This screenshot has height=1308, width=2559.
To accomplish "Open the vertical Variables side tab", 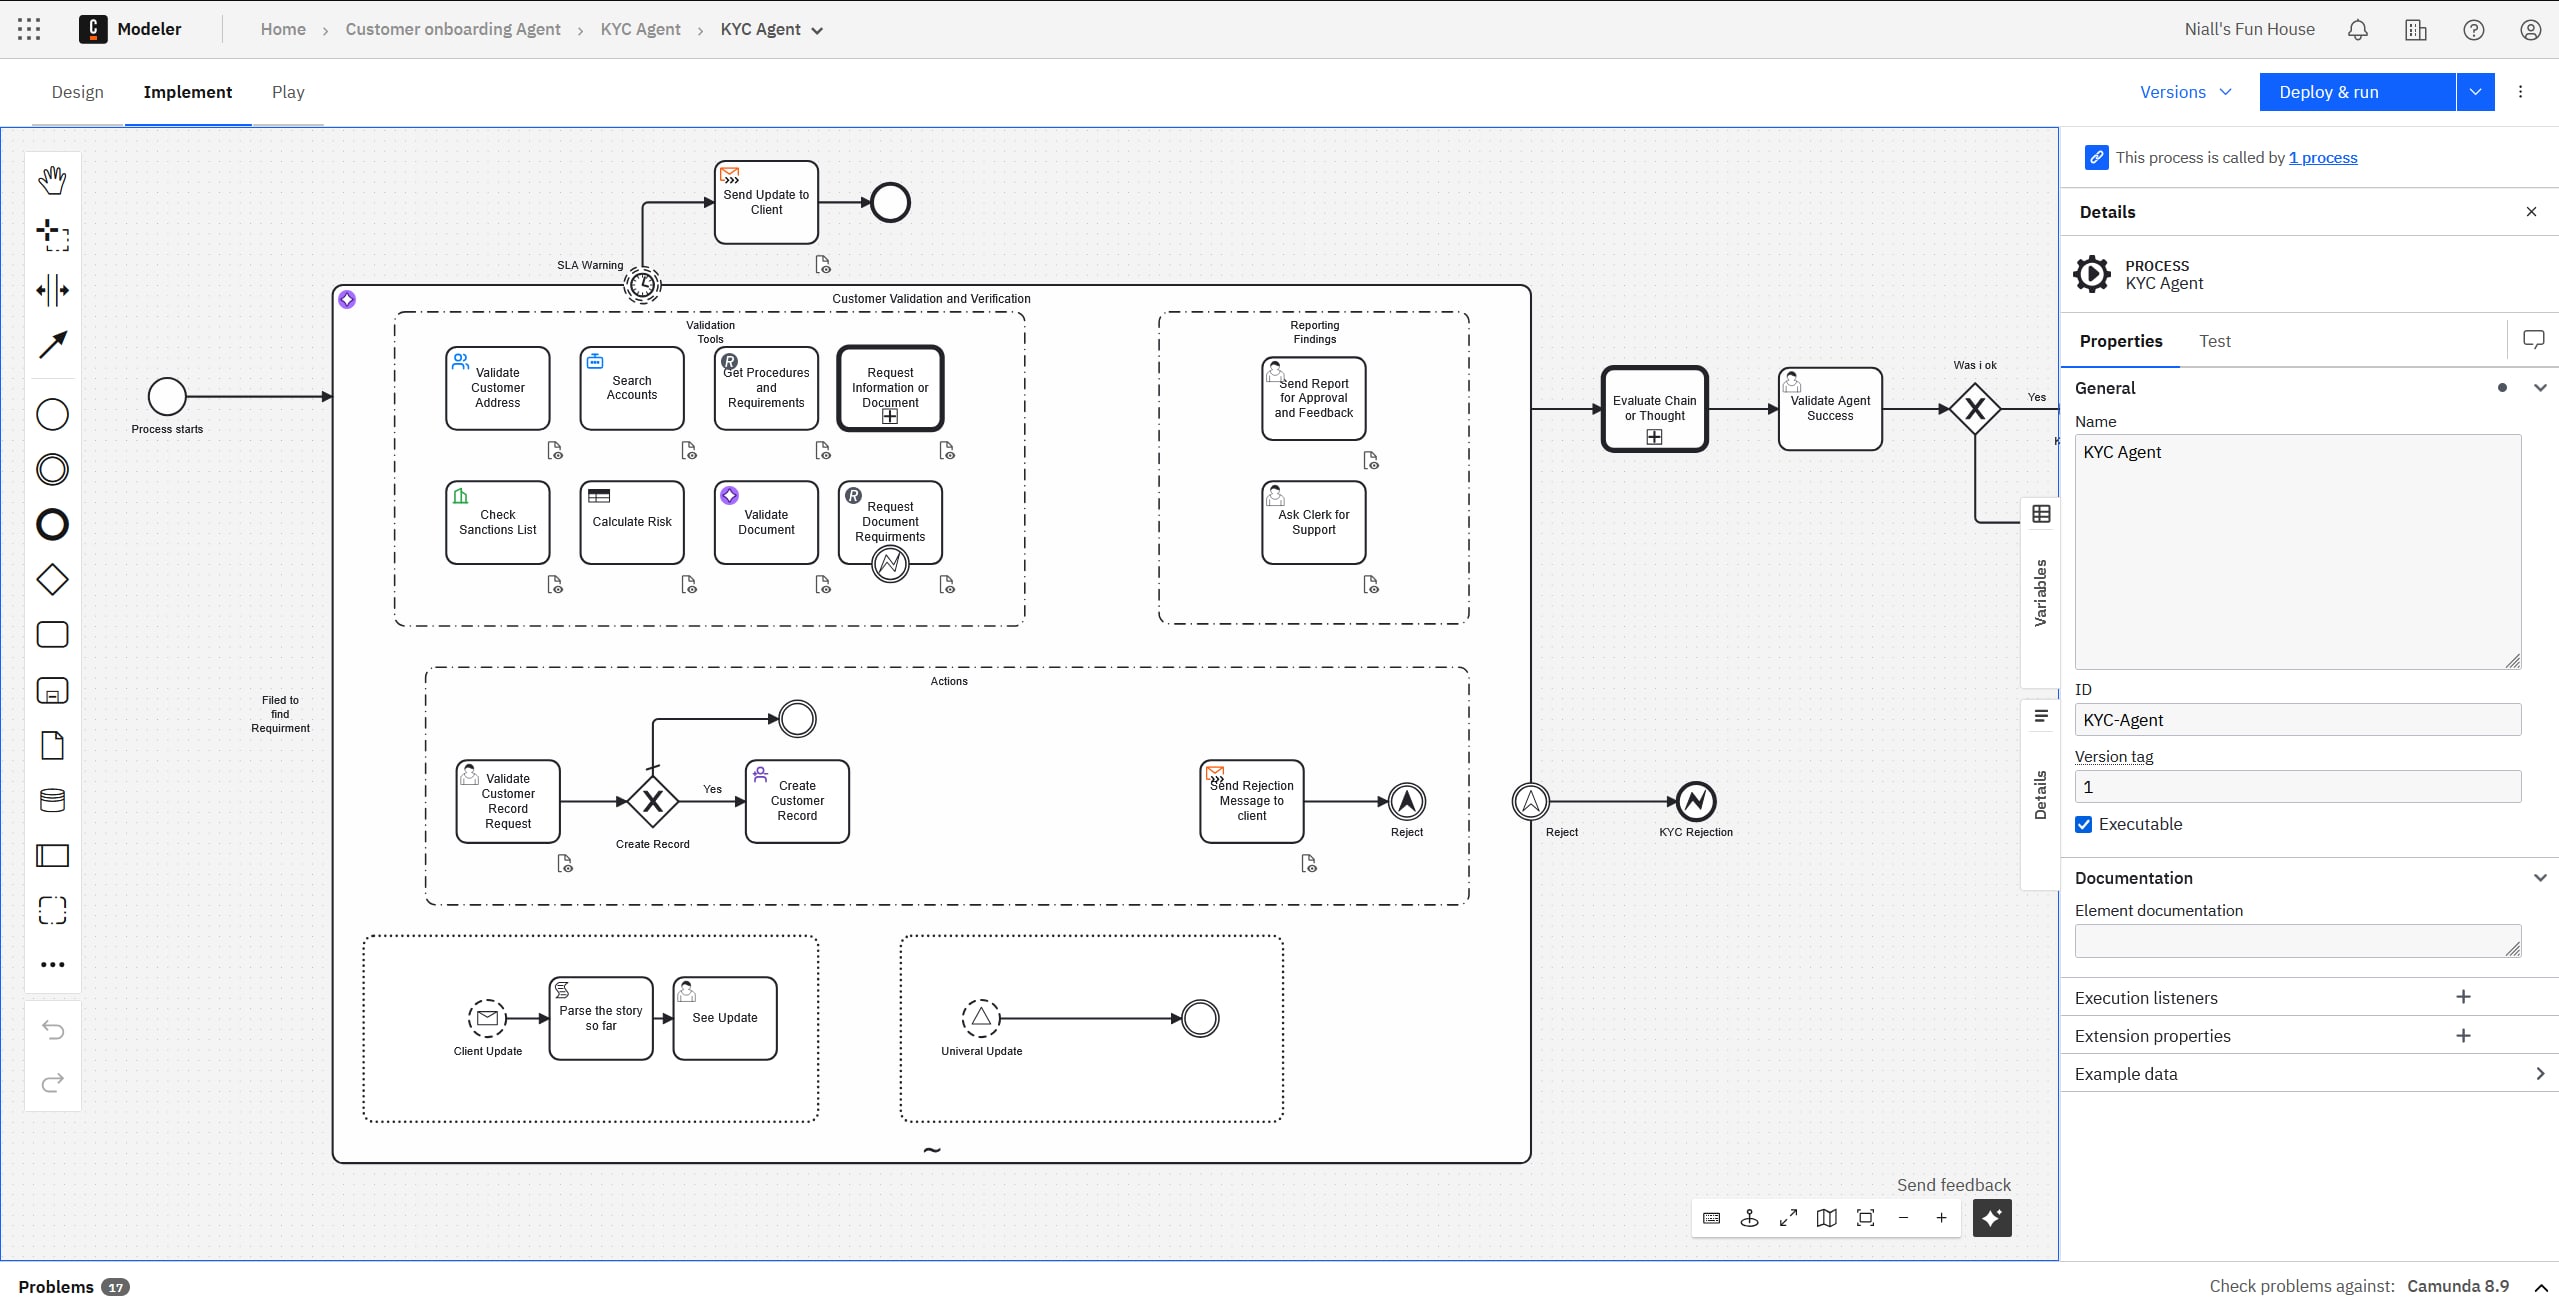I will click(2040, 592).
